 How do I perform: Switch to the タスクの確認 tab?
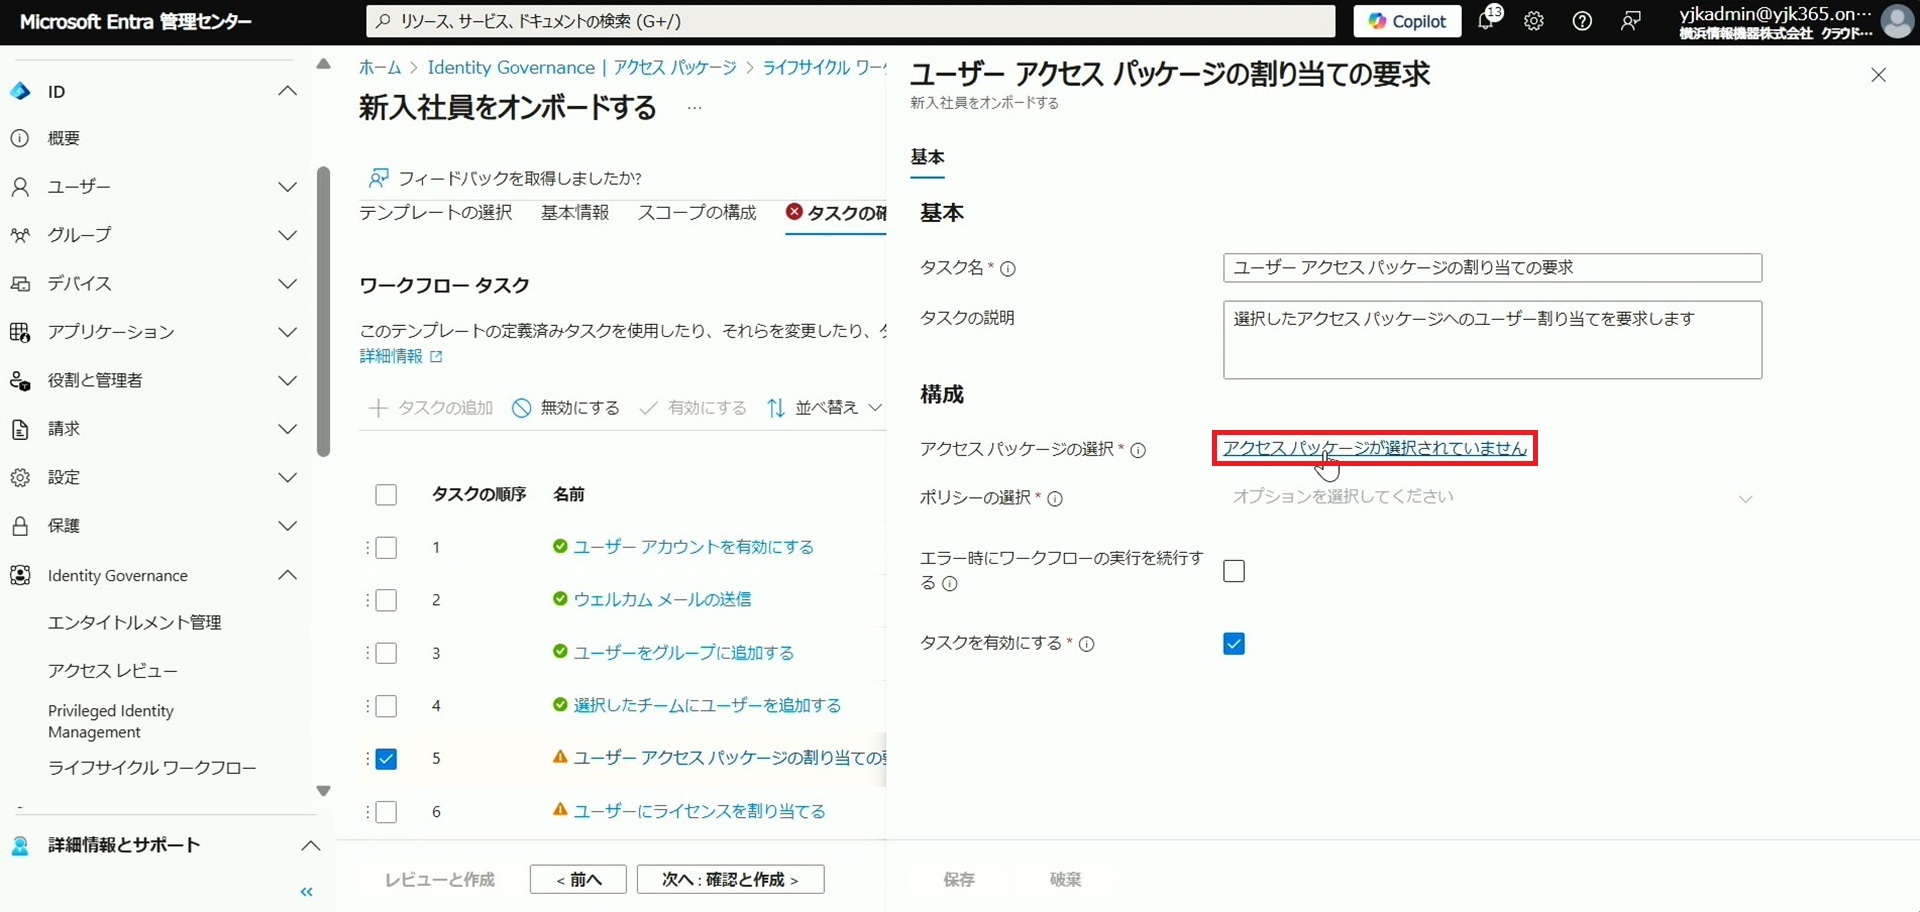(837, 213)
